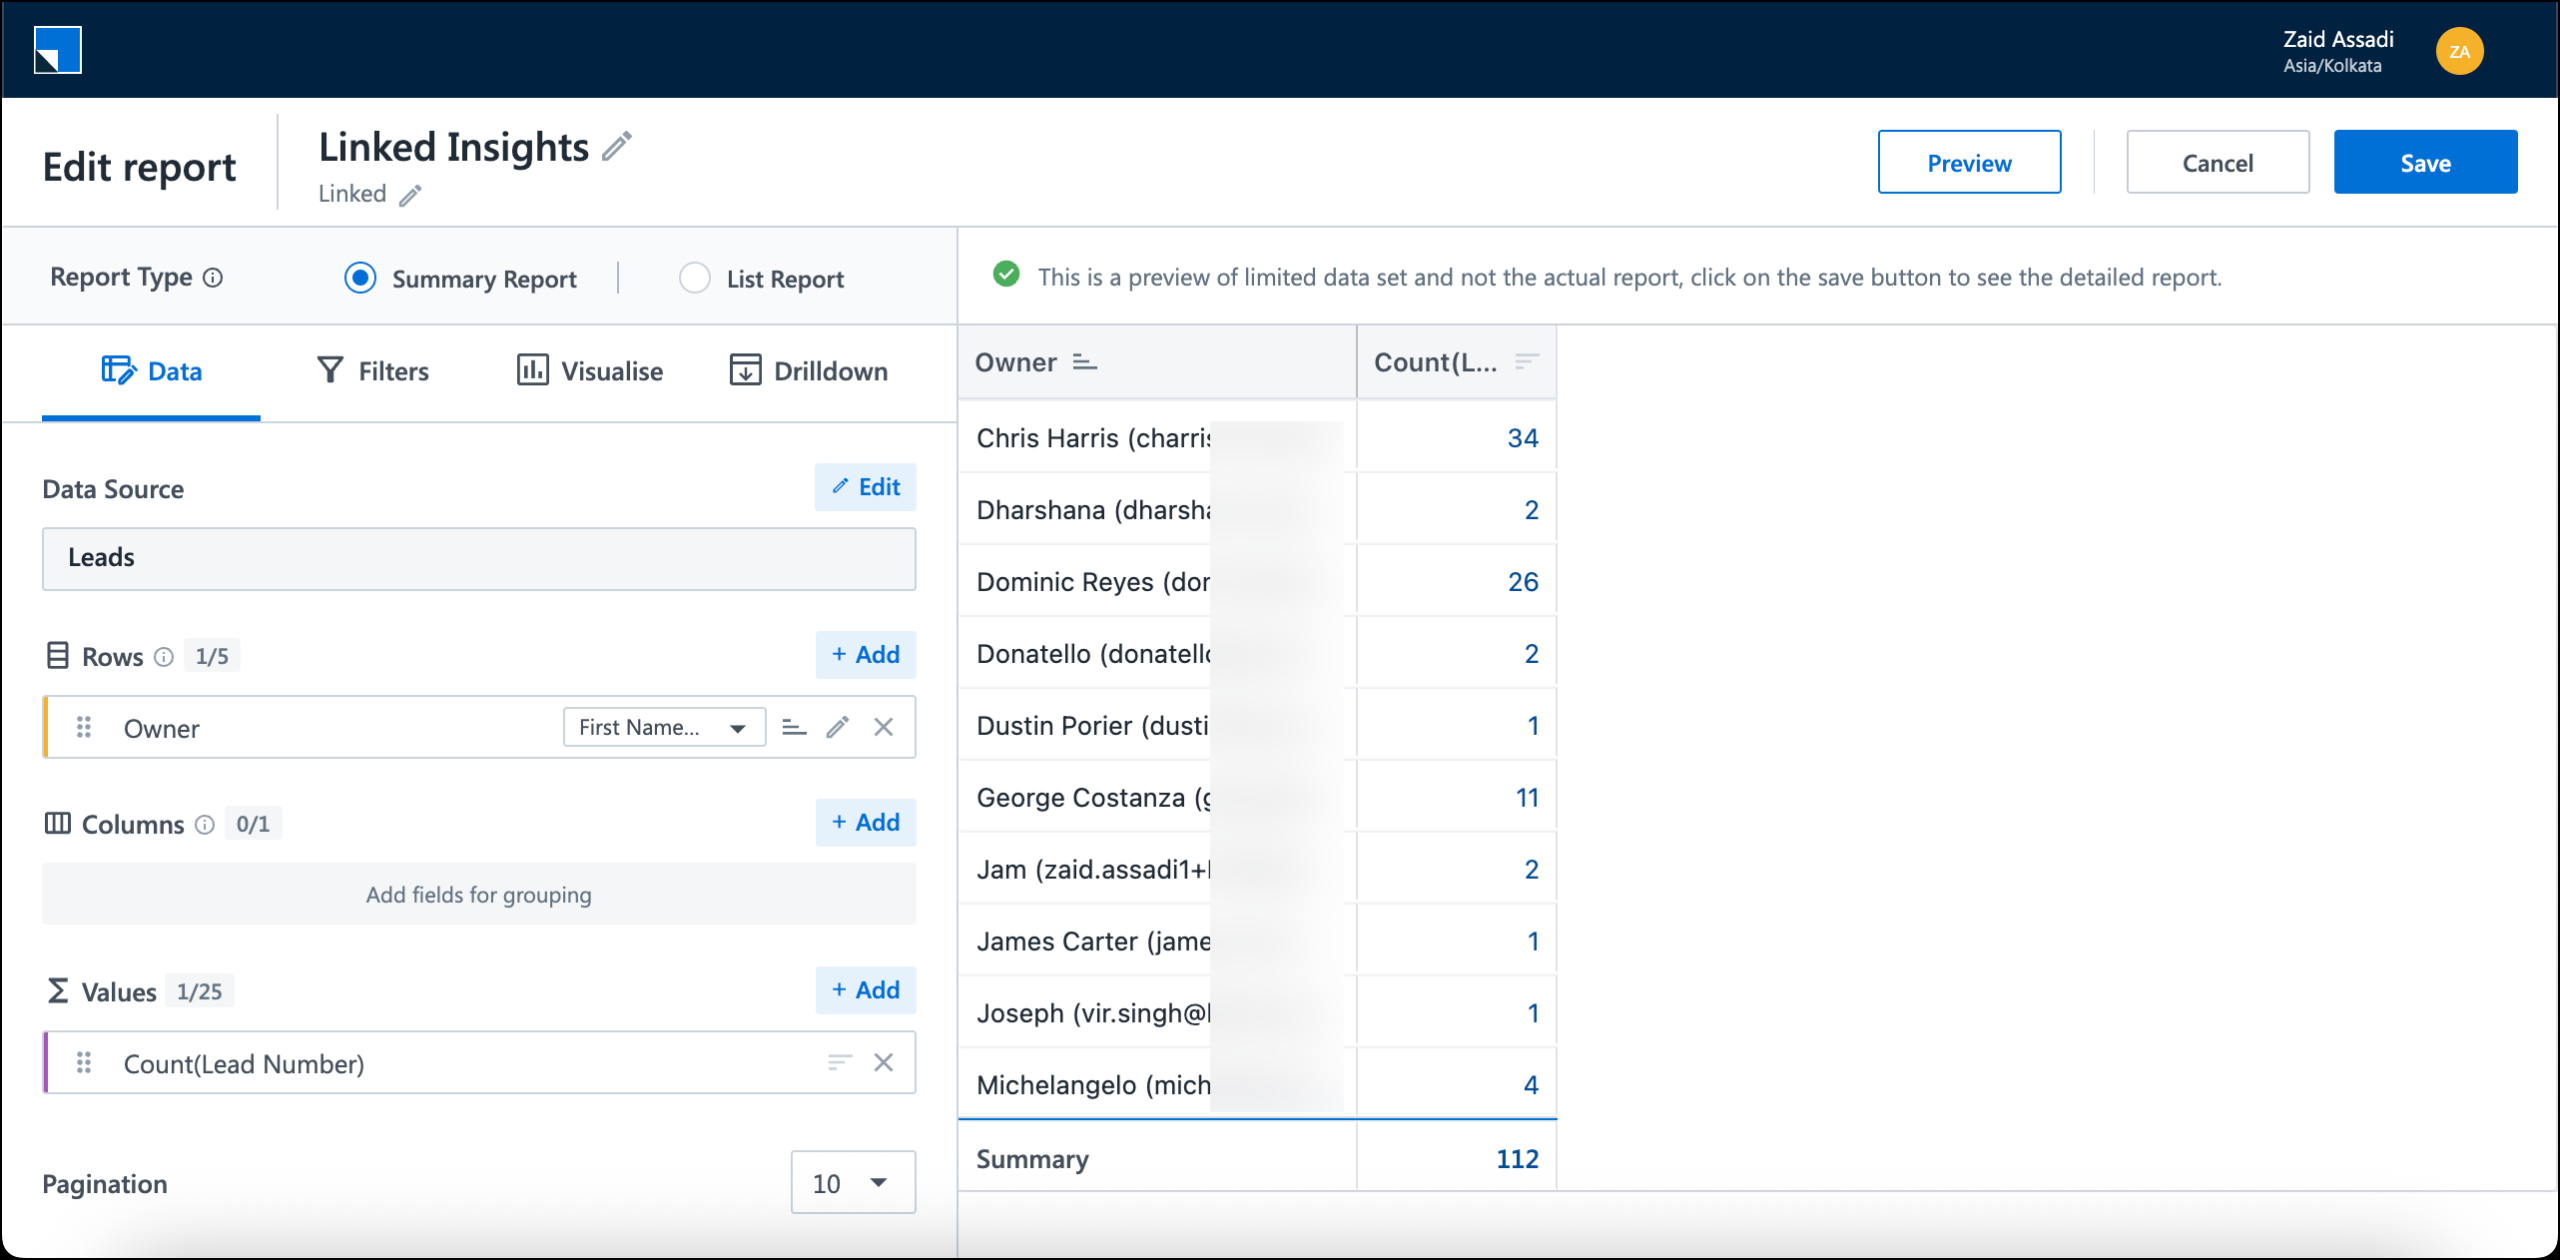Open the Report Type info icon

(213, 278)
